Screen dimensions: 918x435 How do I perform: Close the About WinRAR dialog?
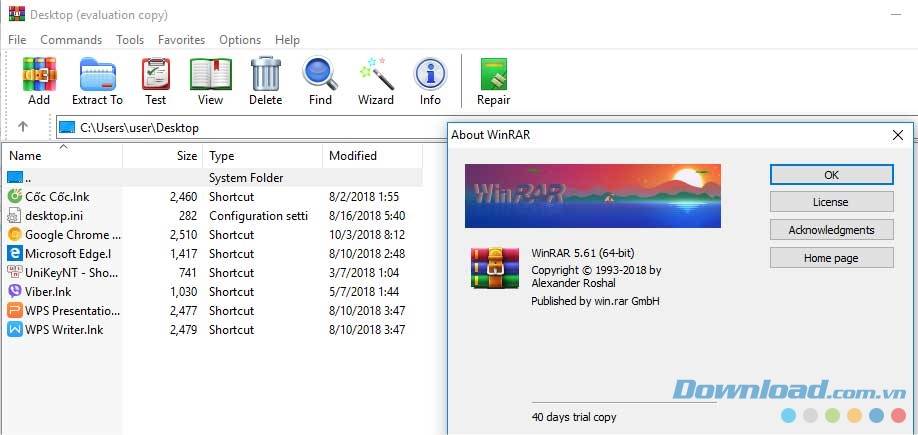pyautogui.click(x=898, y=135)
